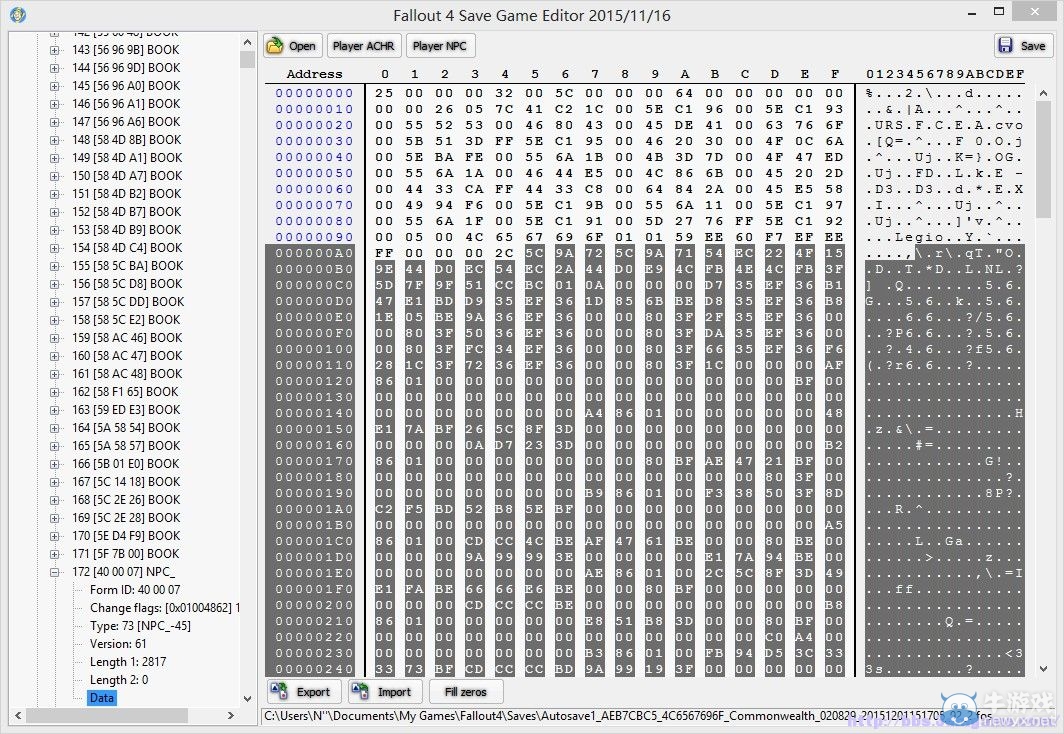Viewport: 1064px width, 734px height.
Task: Expand tree node 150 [58 4D A7] BOOK
Action: pyautogui.click(x=54, y=176)
